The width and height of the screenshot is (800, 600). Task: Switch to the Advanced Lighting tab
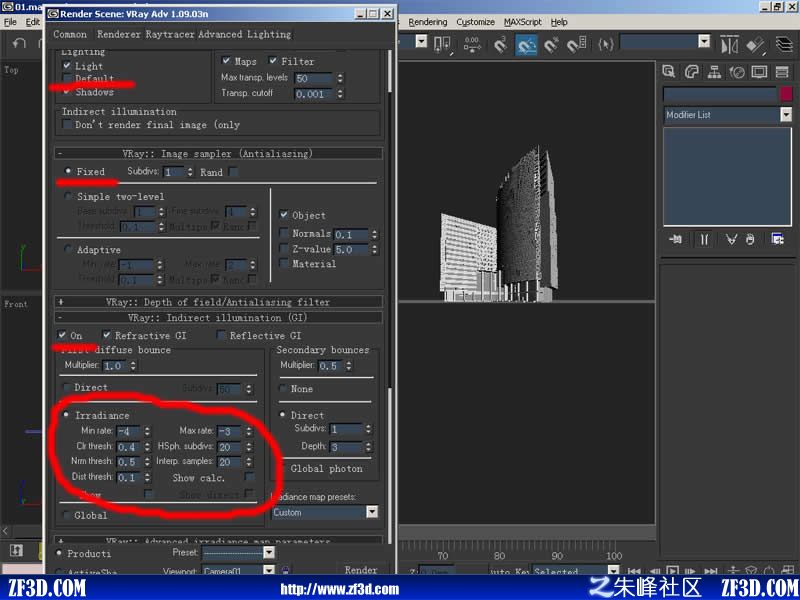click(245, 34)
